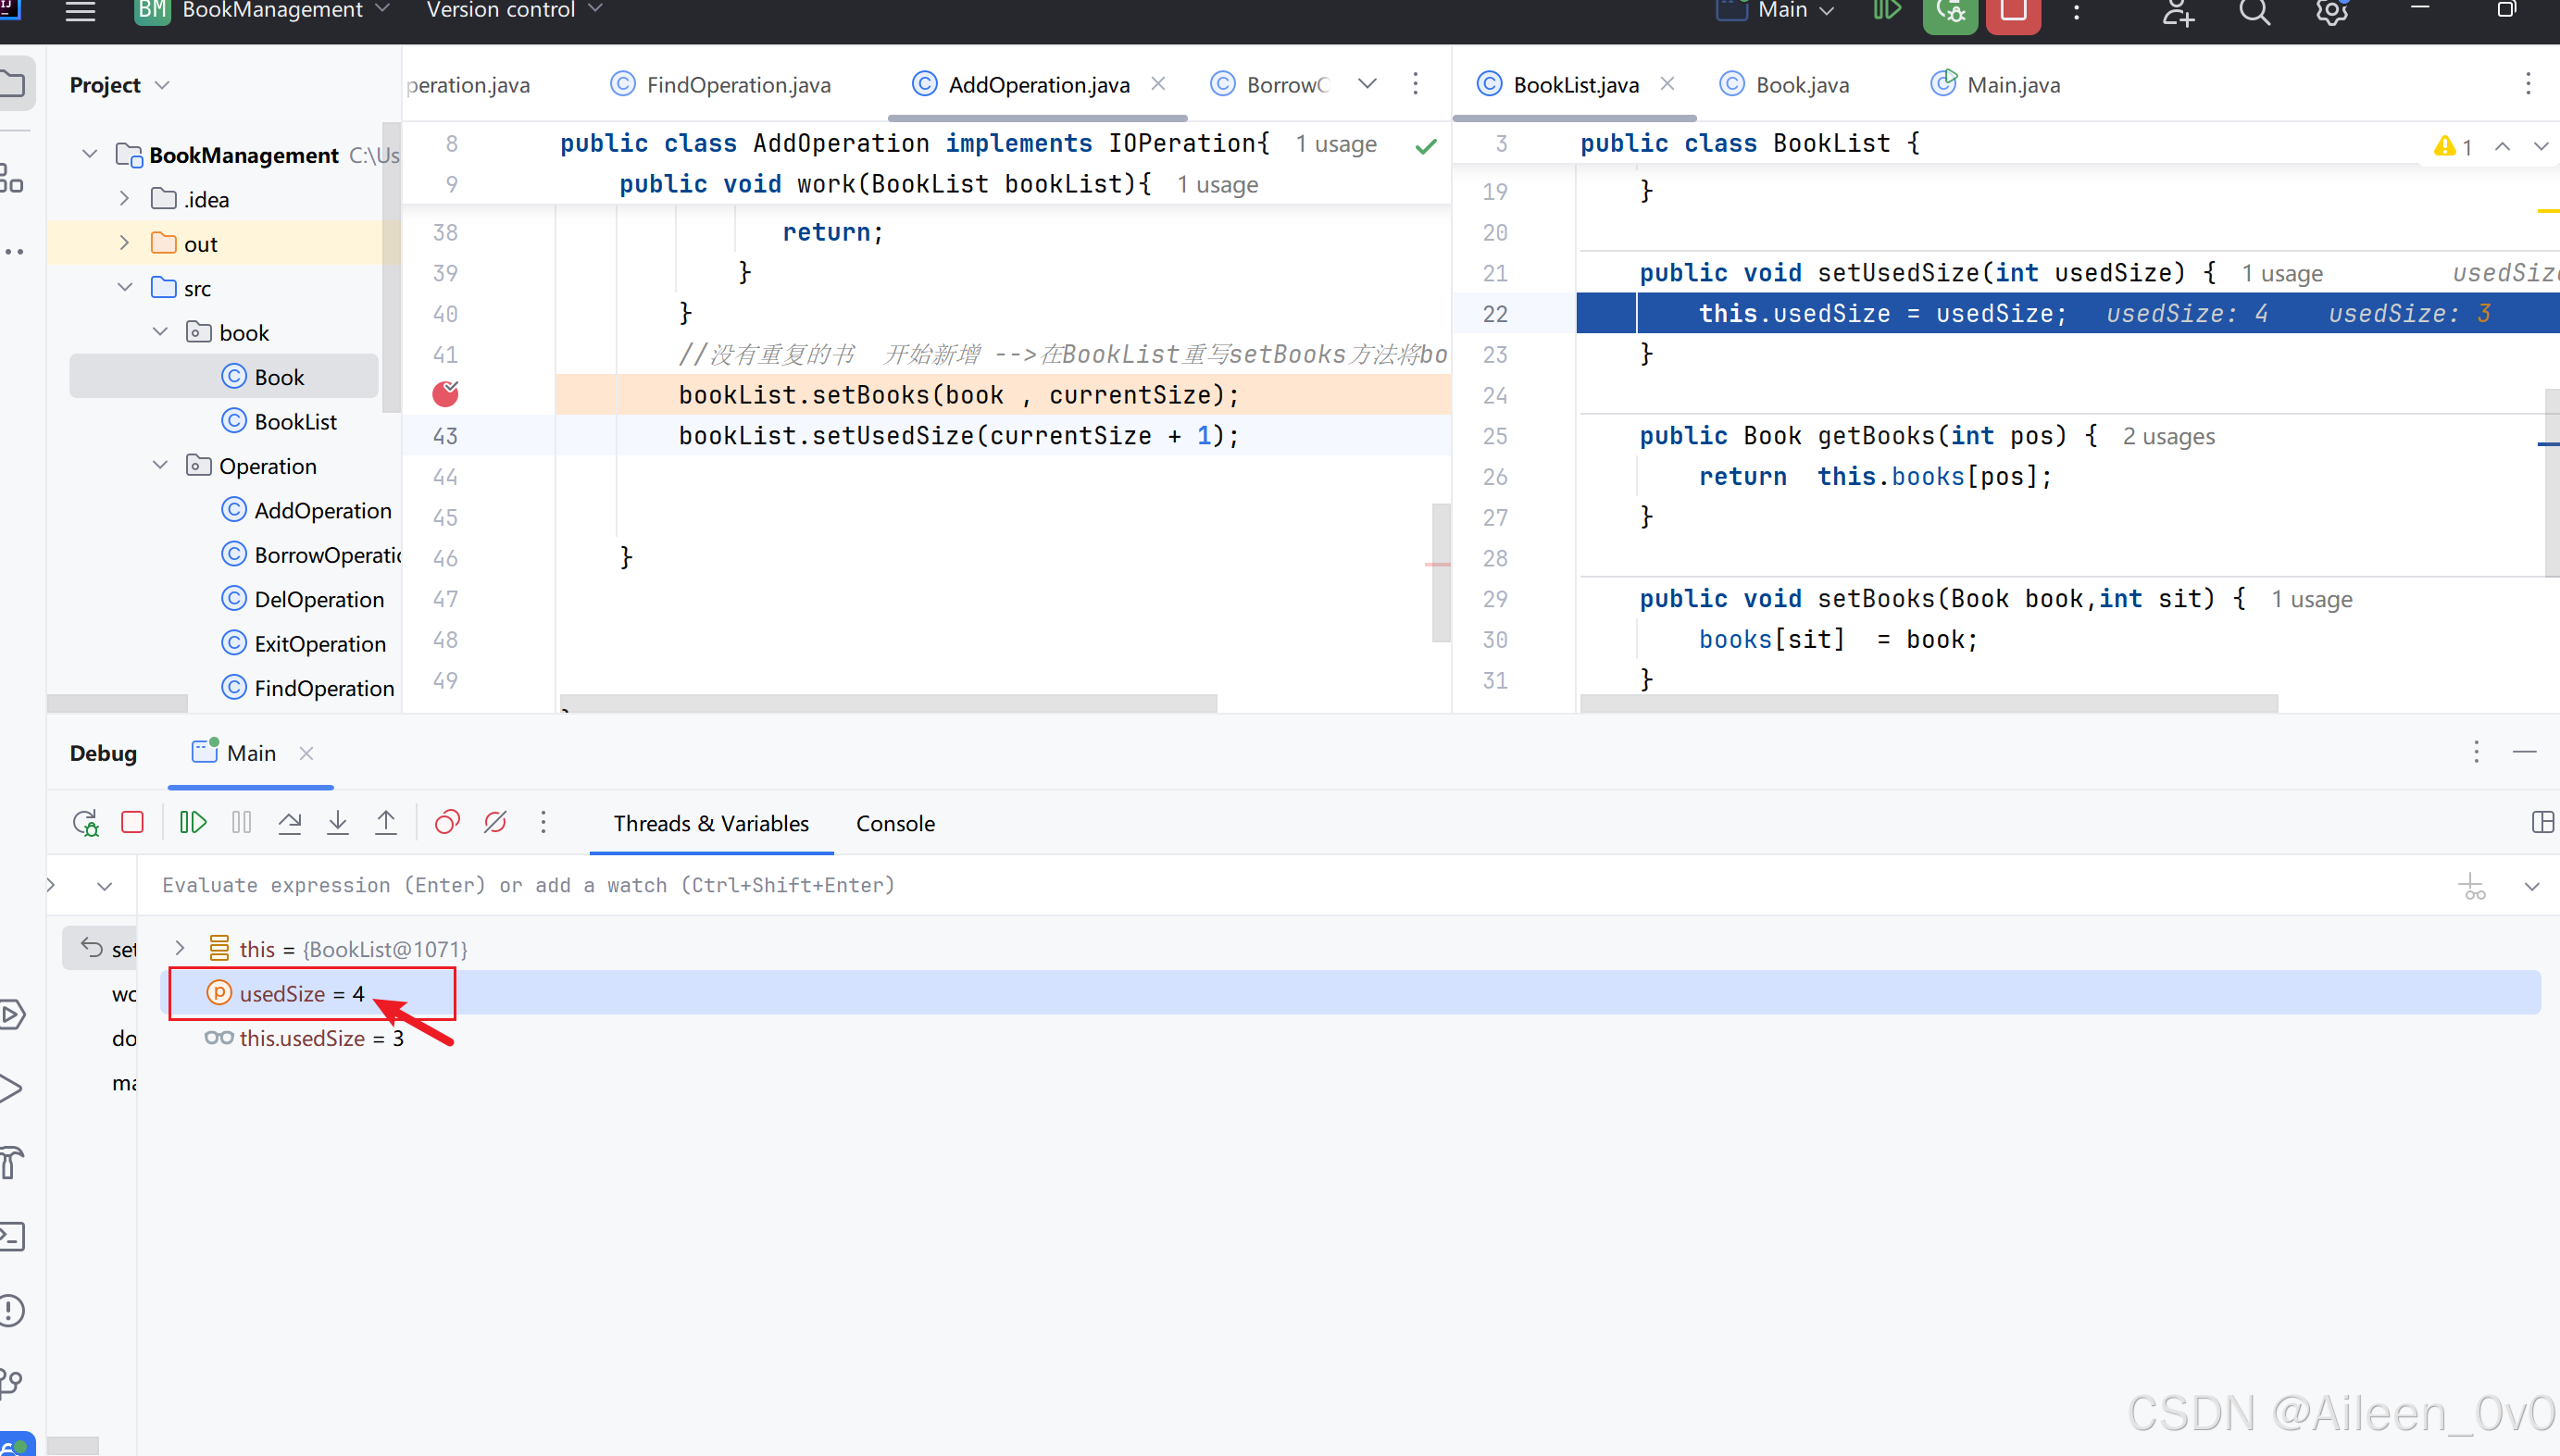
Task: Open more tool windows ellipsis
Action: 13,251
